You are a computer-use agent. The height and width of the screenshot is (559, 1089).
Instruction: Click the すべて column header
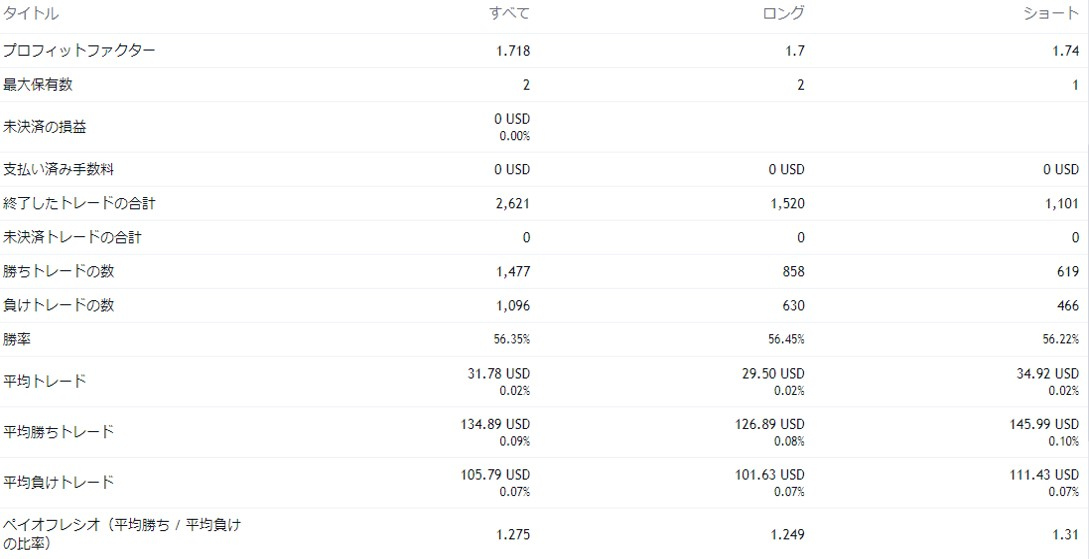(x=509, y=14)
